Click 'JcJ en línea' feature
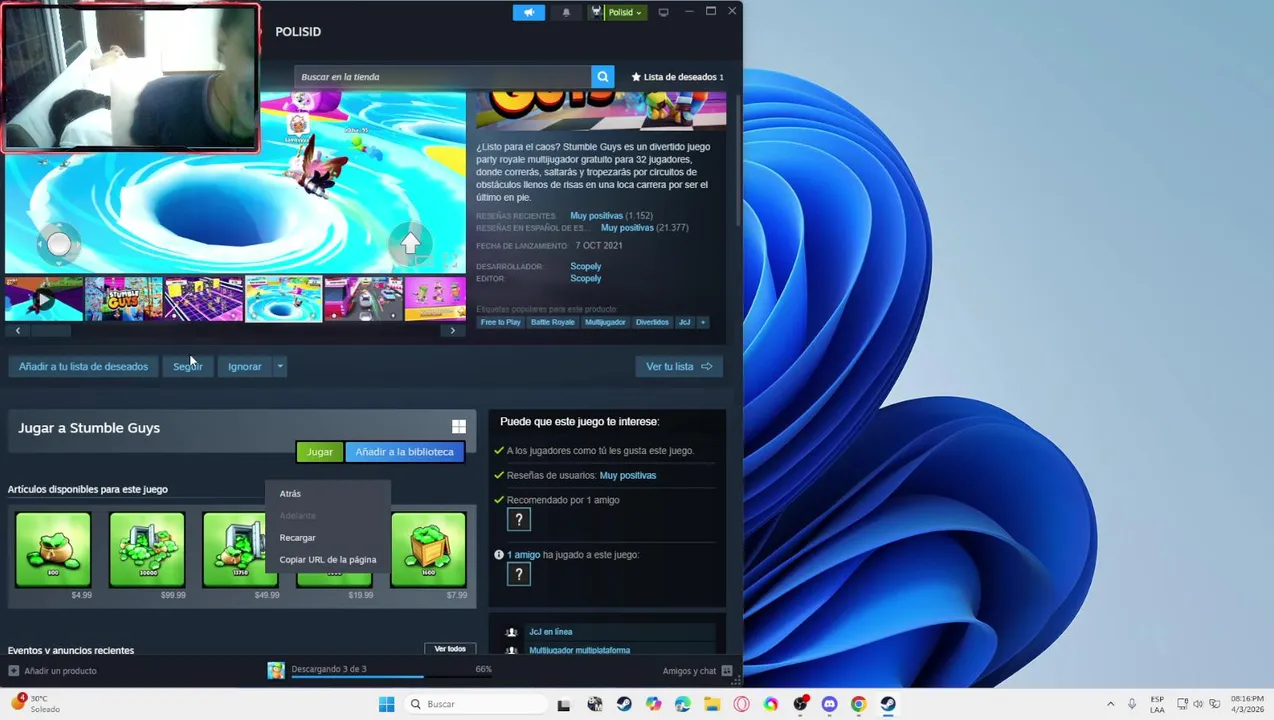 pos(550,632)
